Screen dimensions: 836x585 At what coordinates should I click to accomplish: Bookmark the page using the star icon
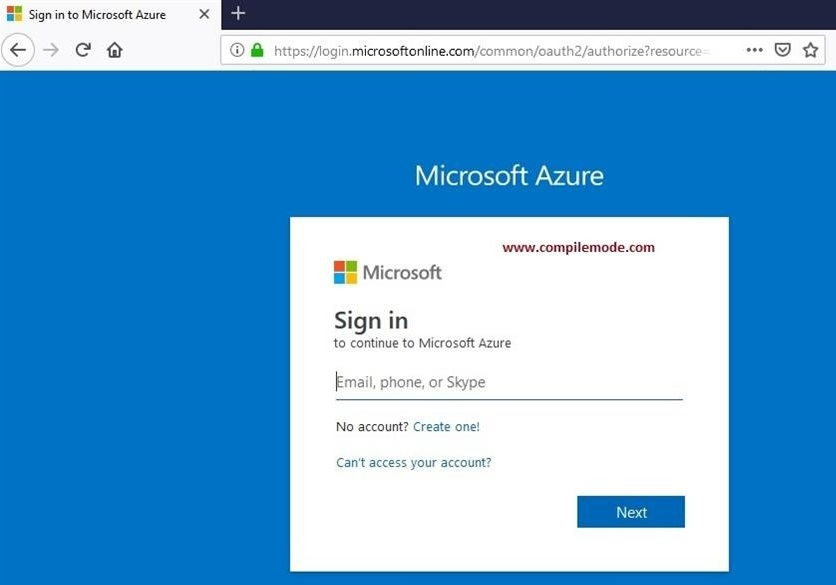click(x=810, y=49)
